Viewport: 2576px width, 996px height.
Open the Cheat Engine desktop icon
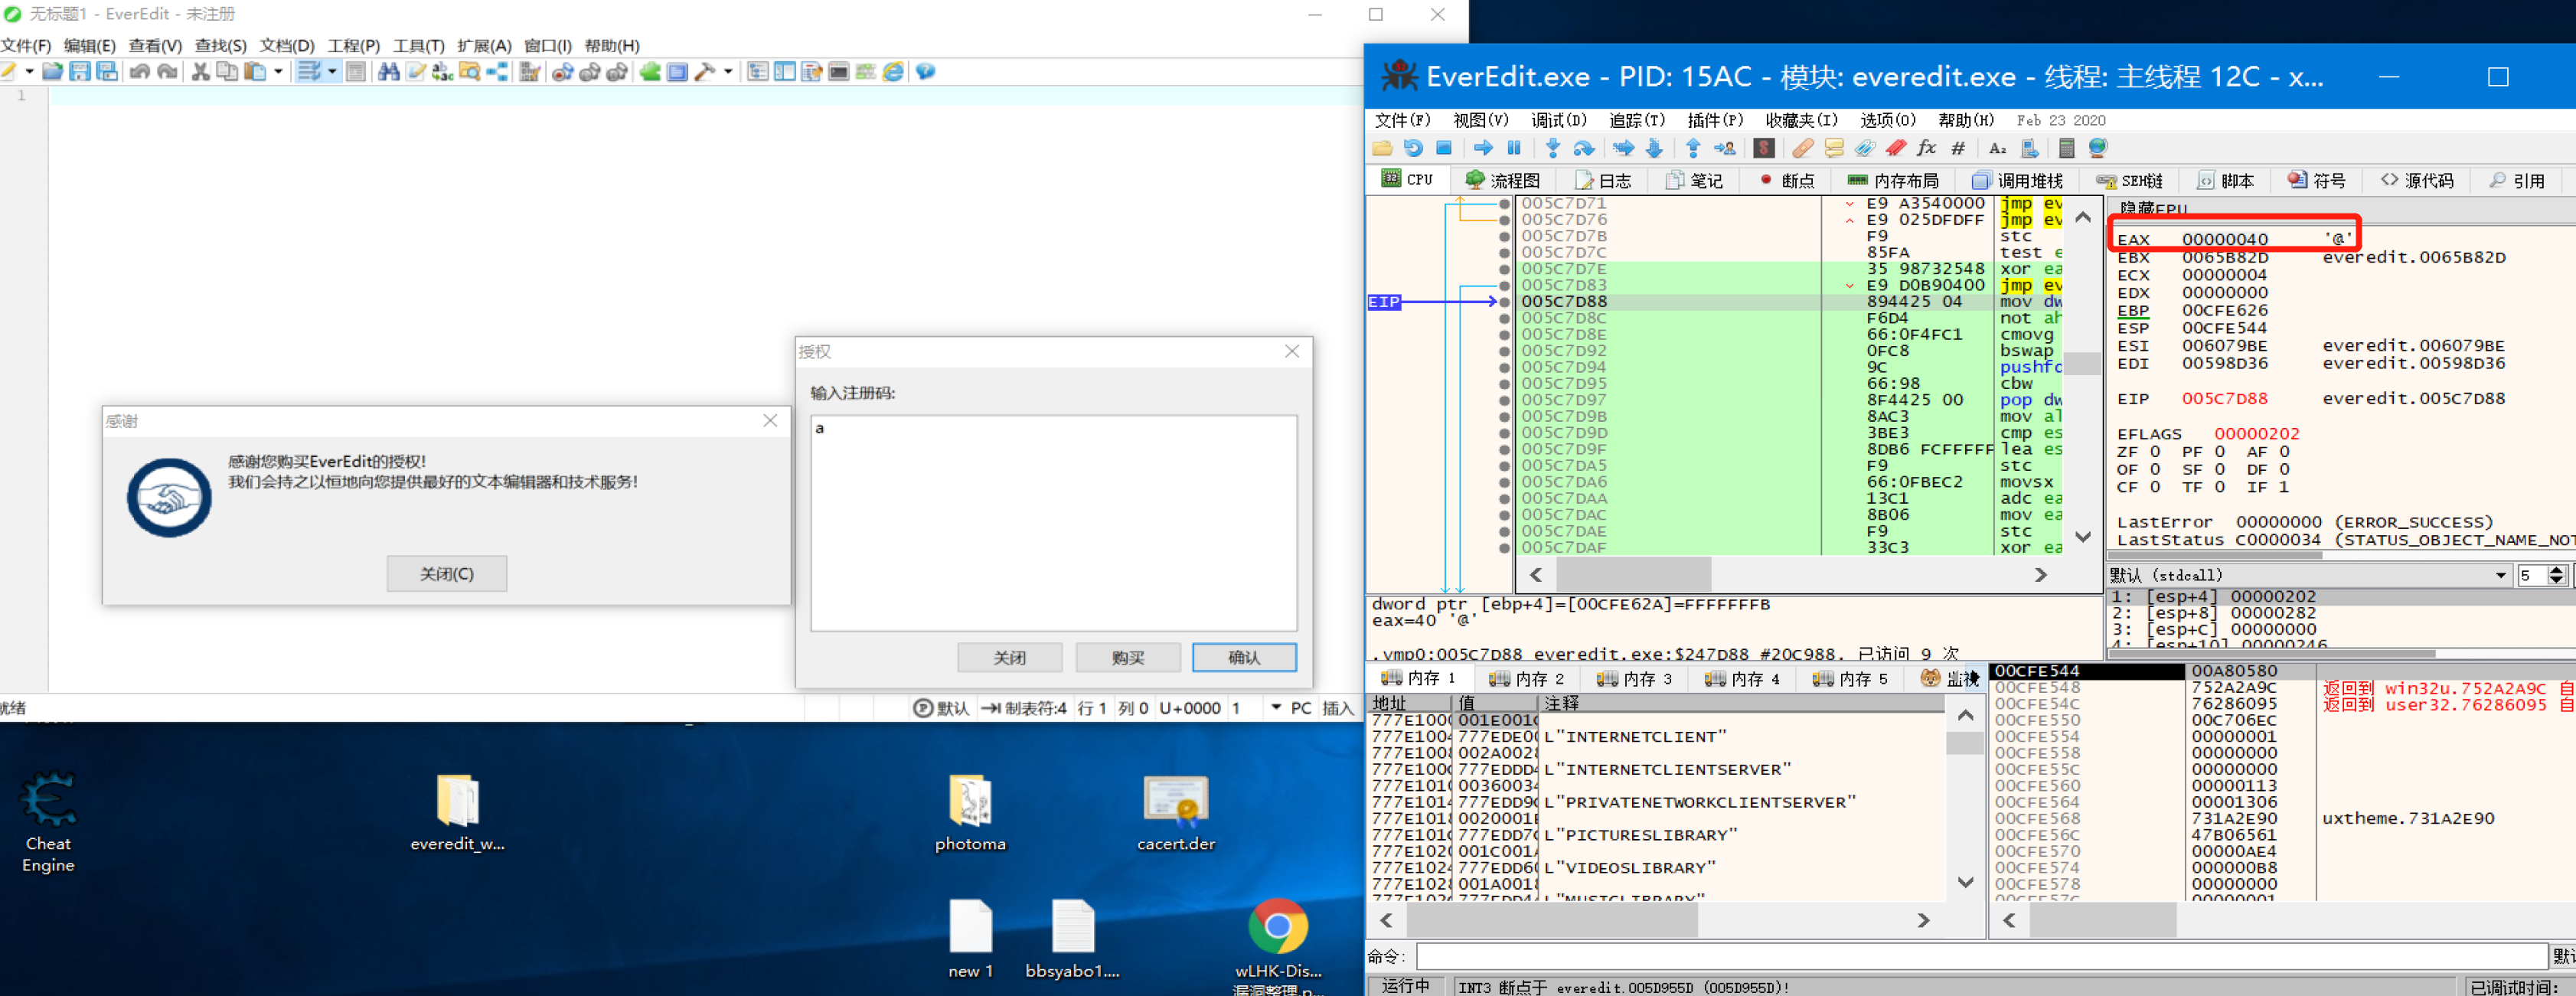click(48, 821)
